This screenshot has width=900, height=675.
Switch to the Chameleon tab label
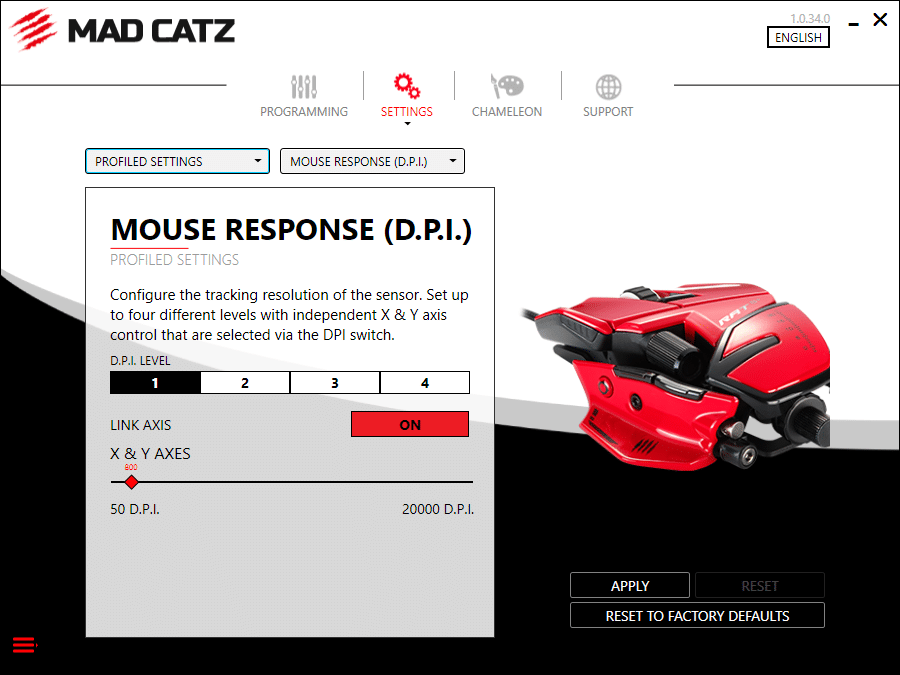click(506, 112)
